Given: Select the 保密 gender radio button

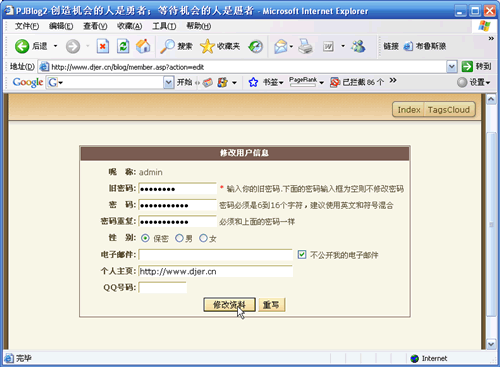Looking at the screenshot, I should (x=145, y=238).
